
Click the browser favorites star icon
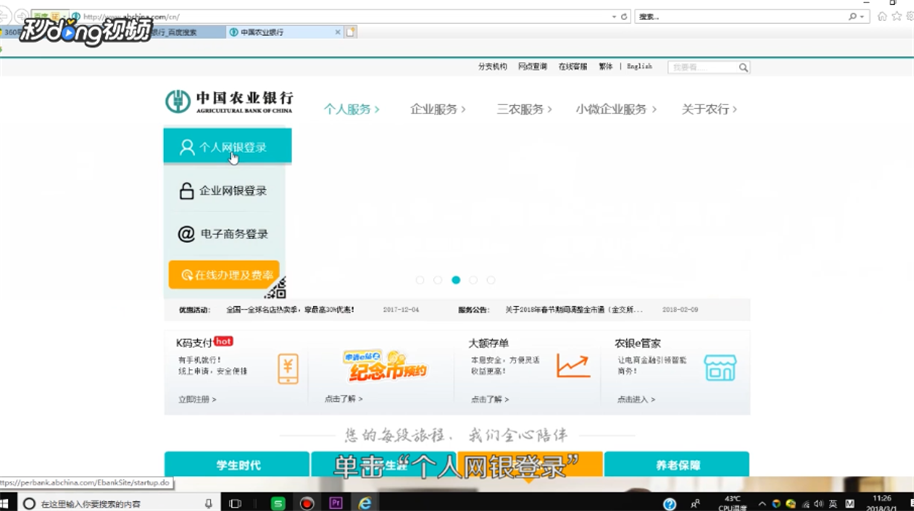tap(897, 16)
